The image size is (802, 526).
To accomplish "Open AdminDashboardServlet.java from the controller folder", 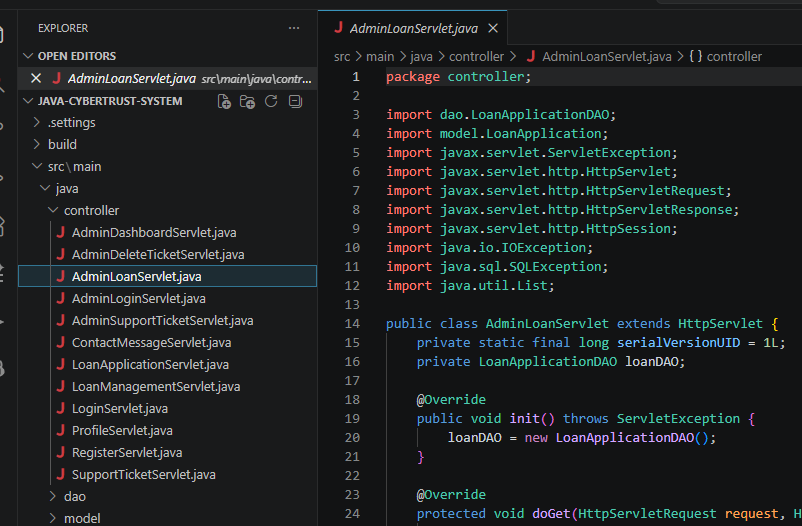I will [x=153, y=232].
